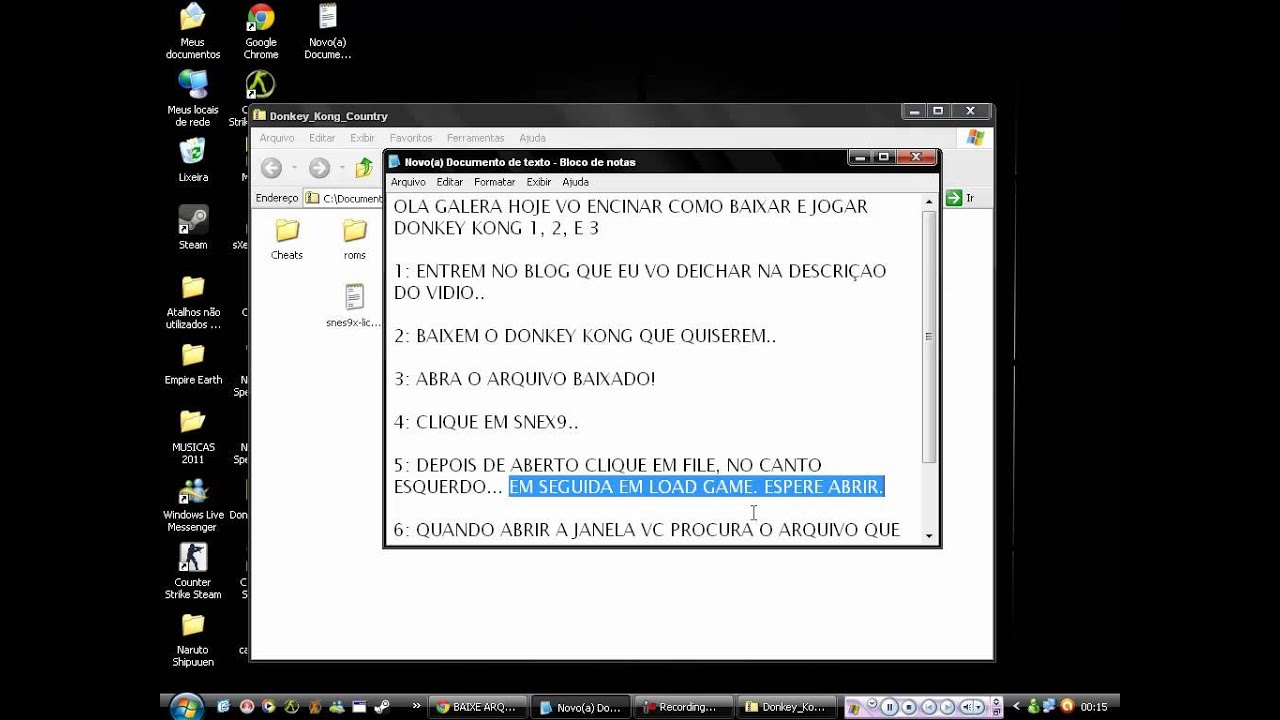Open Notepad's Formatar menu
This screenshot has width=1280, height=720.
click(494, 182)
